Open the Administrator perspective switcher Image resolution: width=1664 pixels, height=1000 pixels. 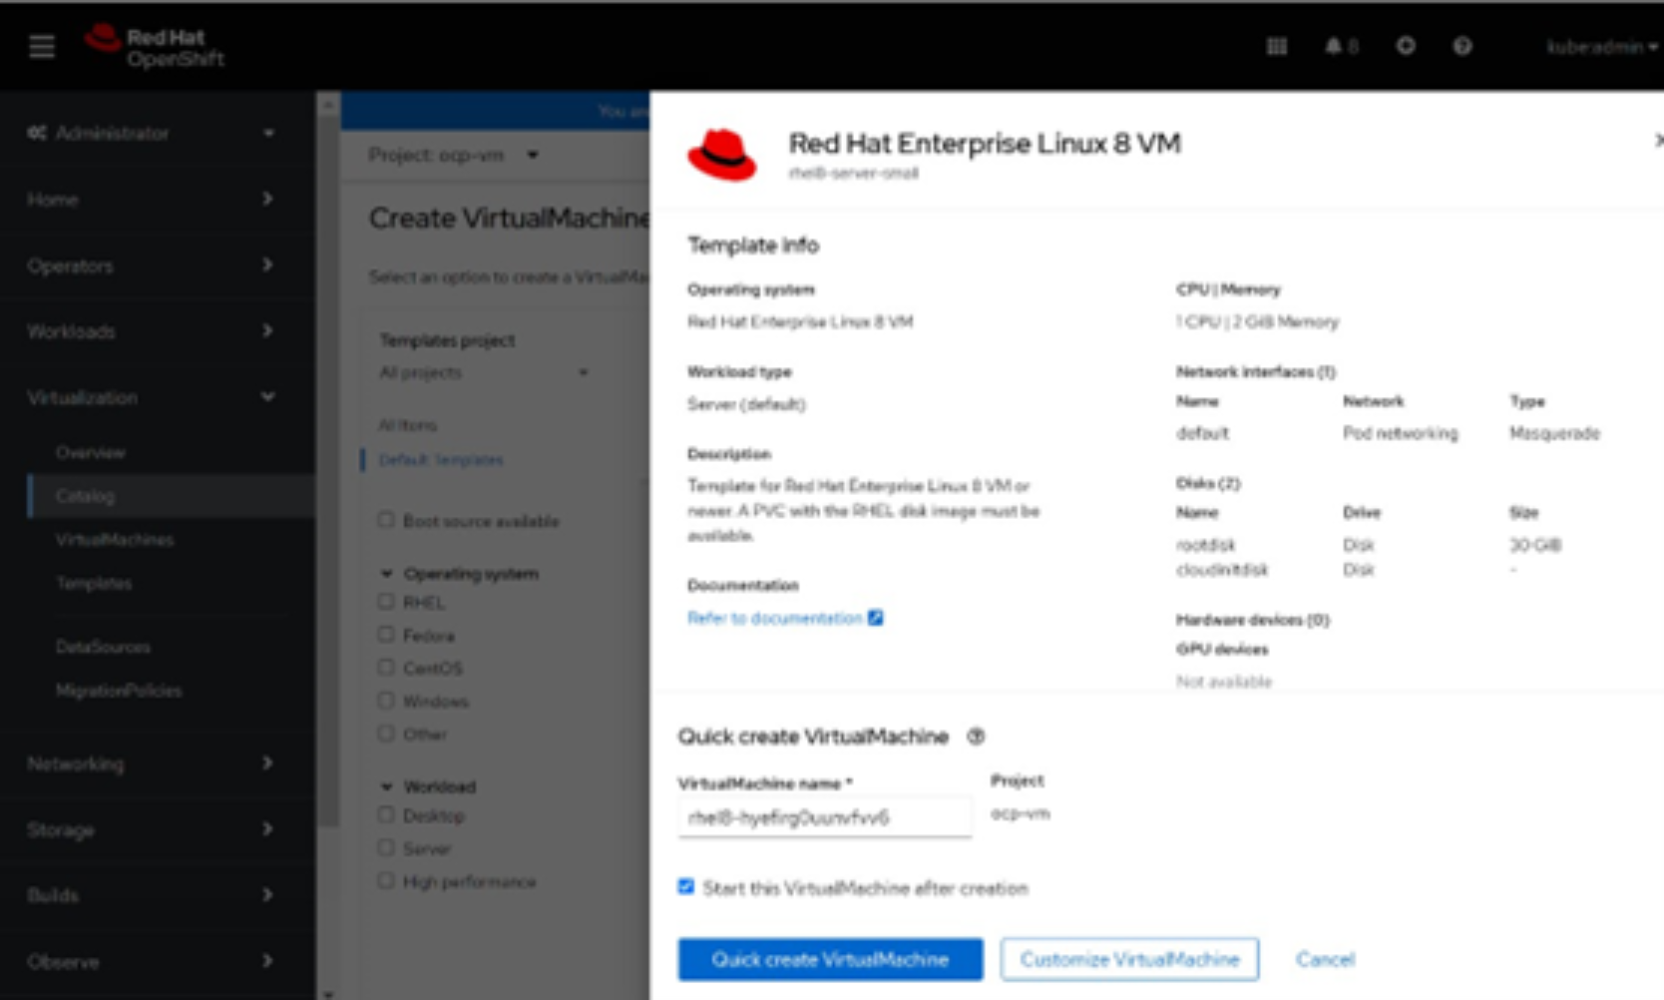[x=150, y=133]
